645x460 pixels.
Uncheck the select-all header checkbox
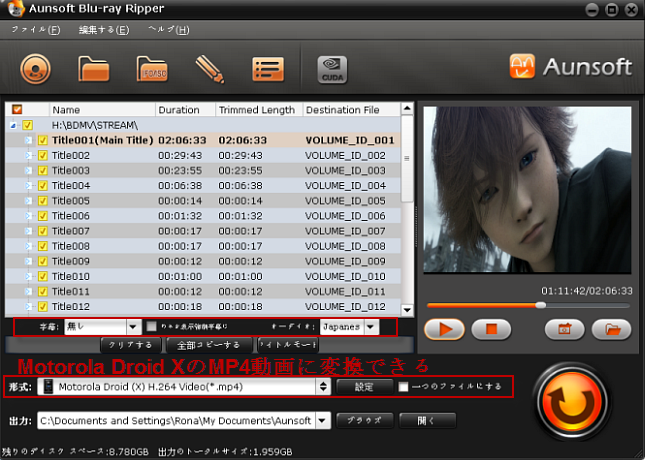17,109
